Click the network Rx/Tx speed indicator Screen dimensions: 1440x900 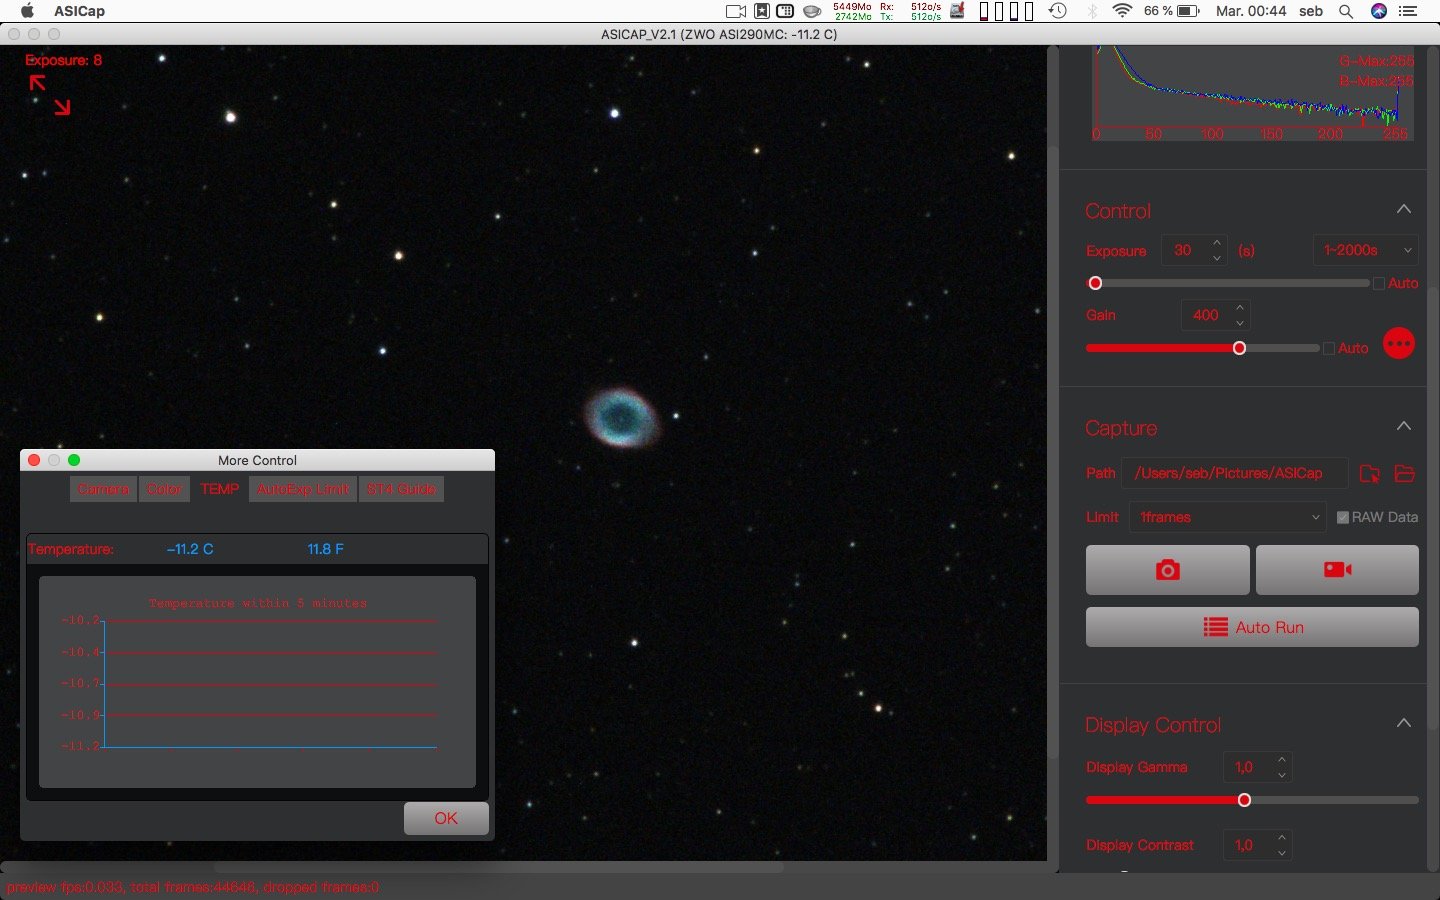tap(911, 11)
